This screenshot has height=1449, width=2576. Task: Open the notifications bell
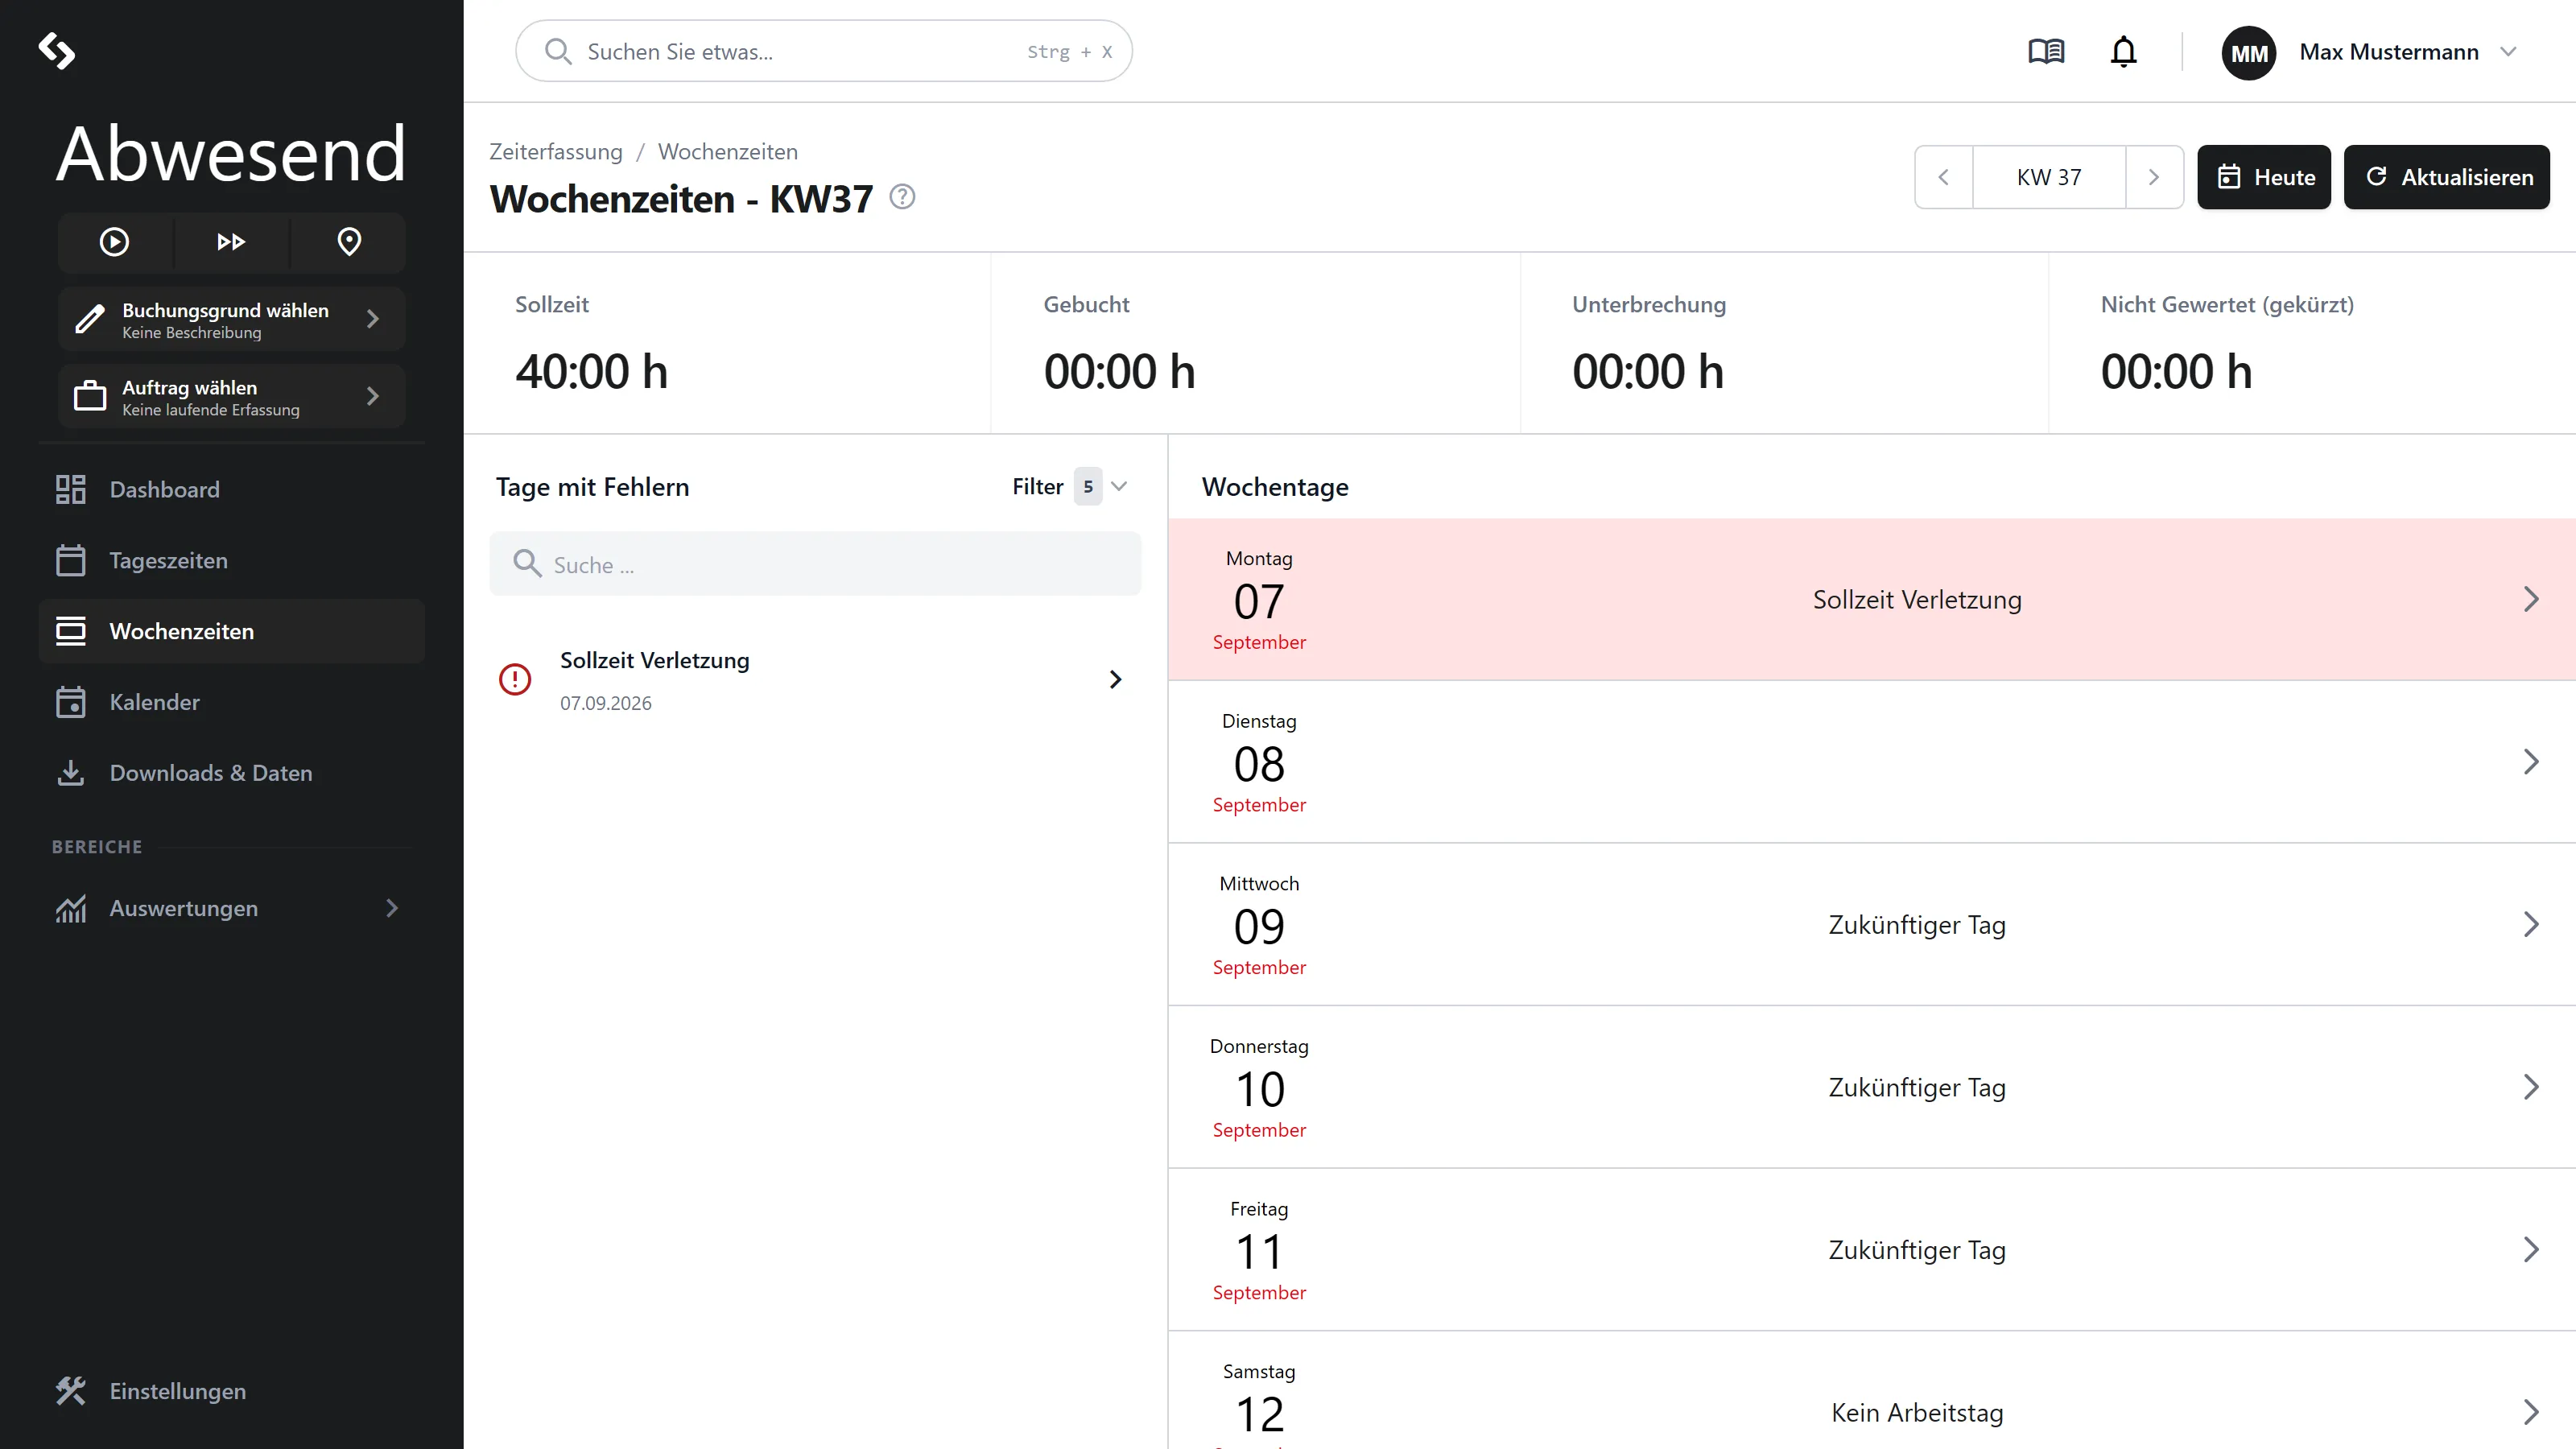click(2123, 51)
